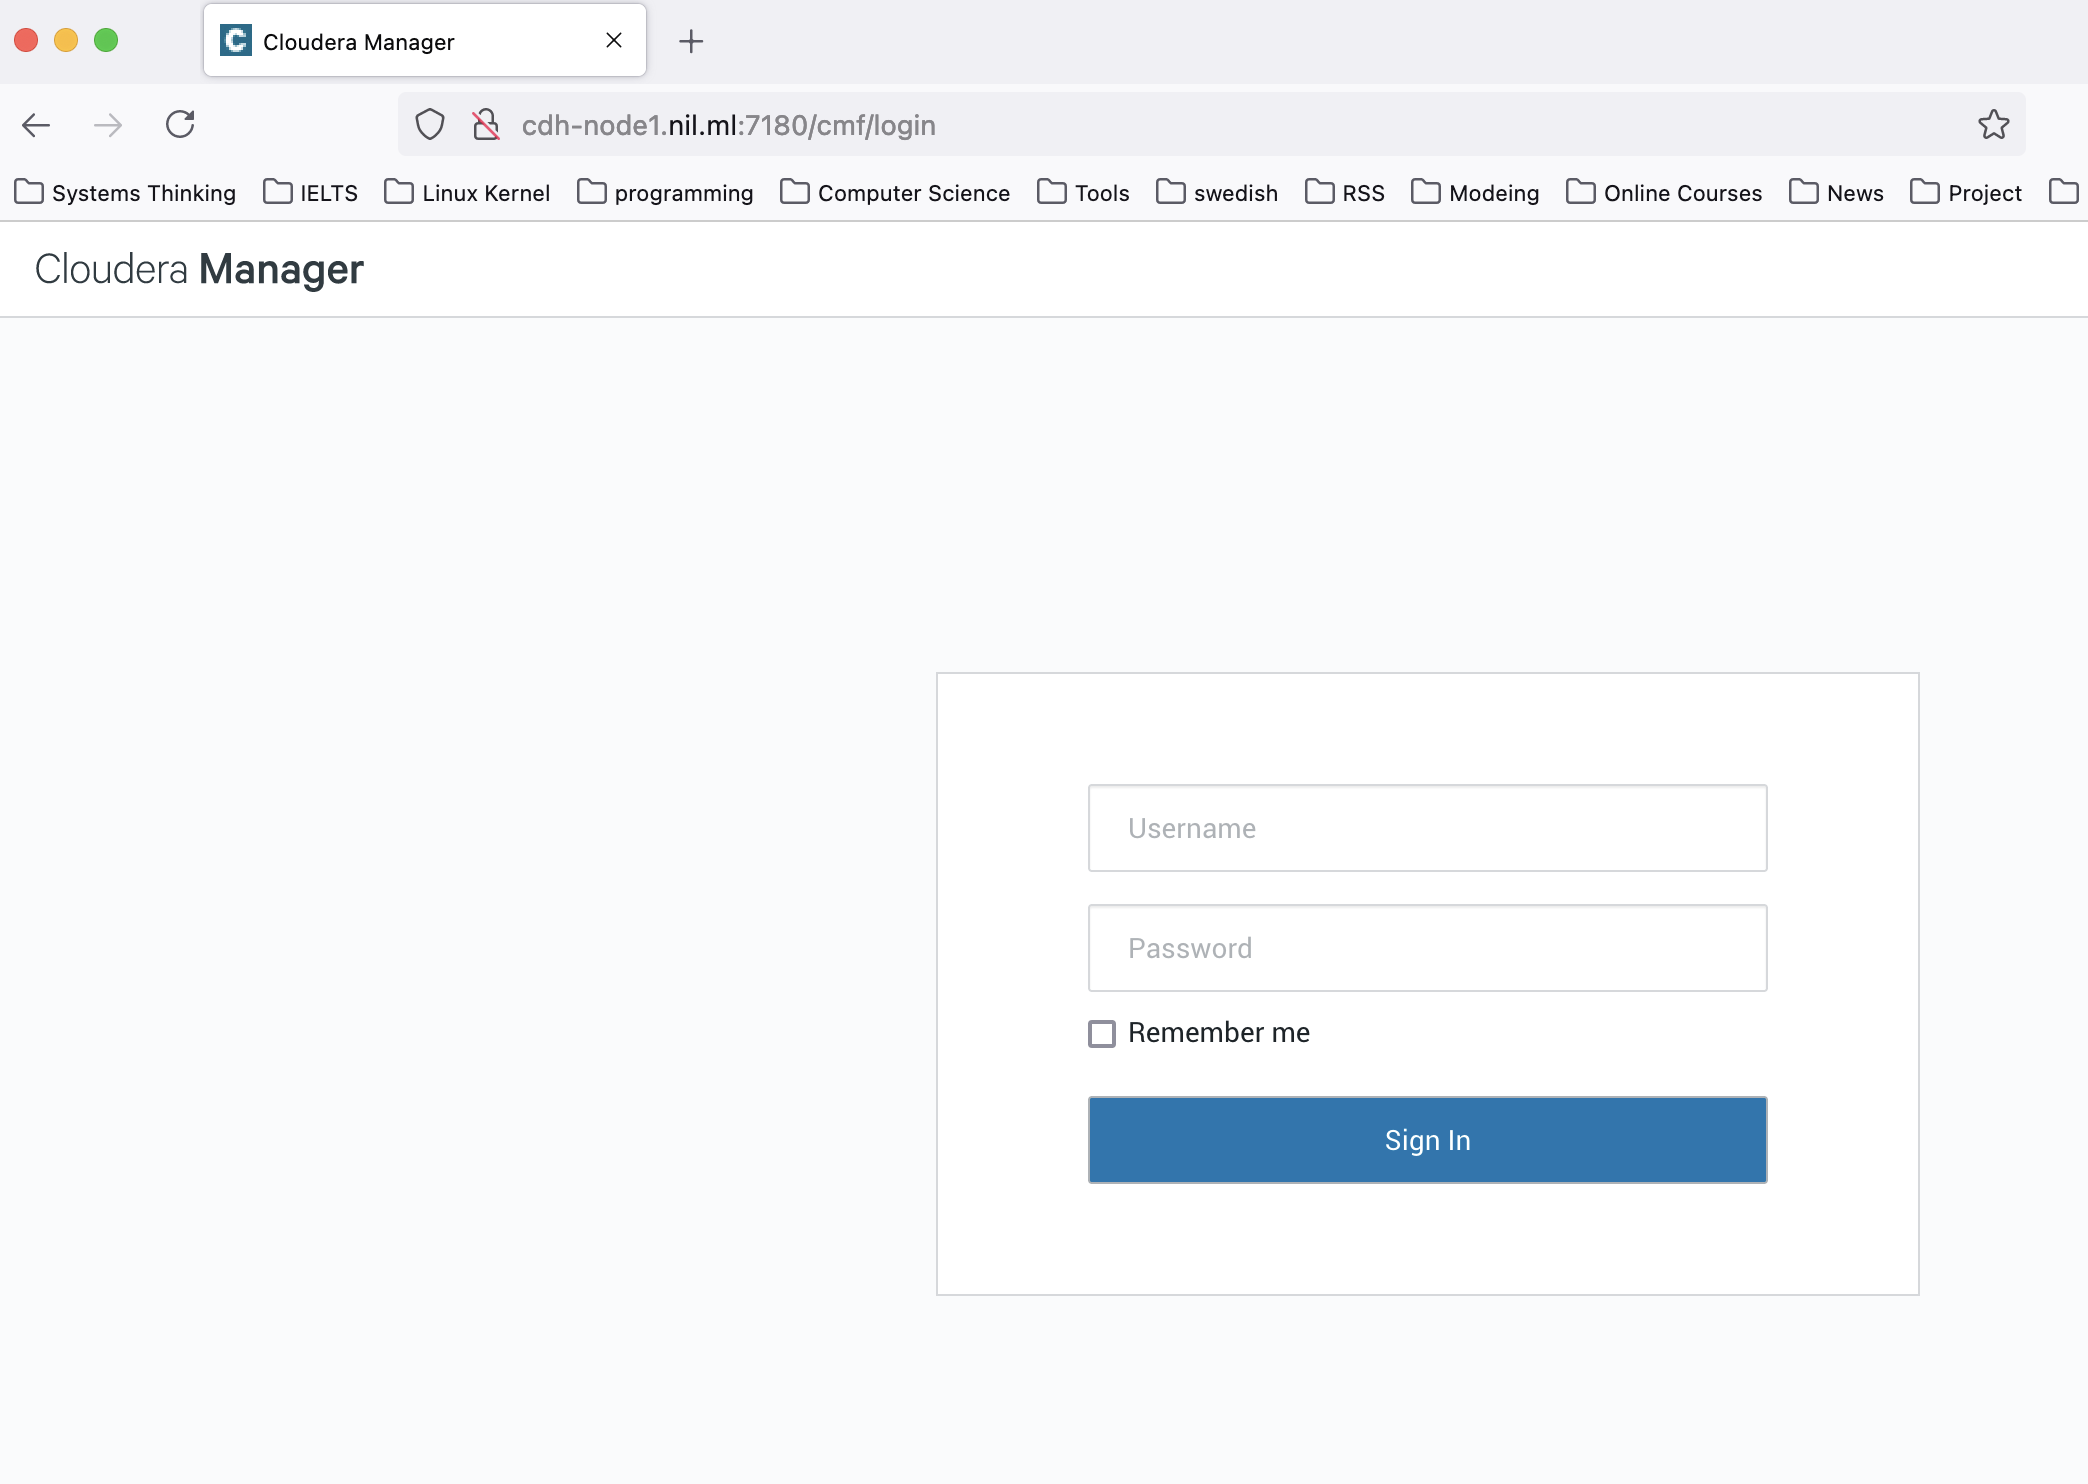Click the browser Back arrow
Image resolution: width=2088 pixels, height=1484 pixels.
click(x=36, y=125)
